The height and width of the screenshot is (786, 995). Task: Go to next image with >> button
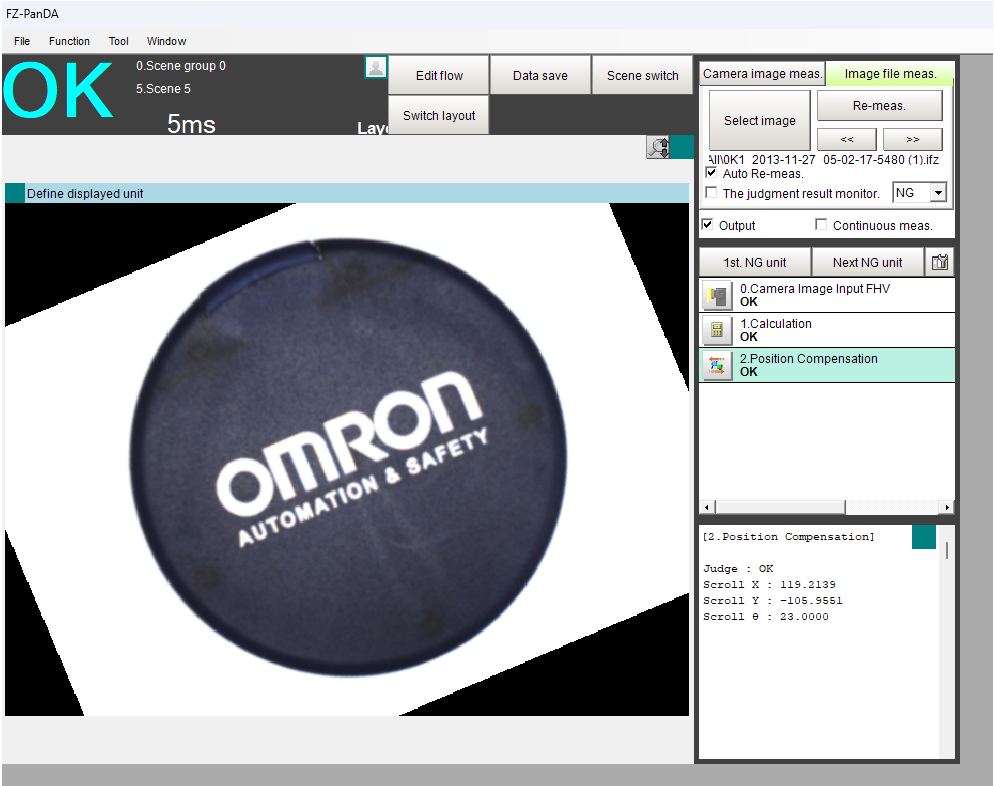(913, 139)
